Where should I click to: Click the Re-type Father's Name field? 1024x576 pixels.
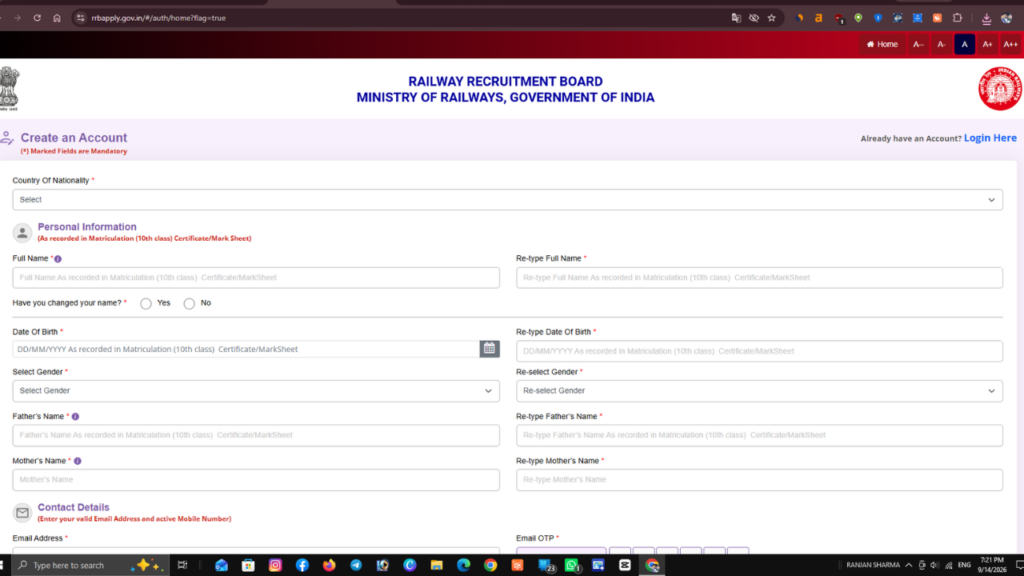click(x=760, y=436)
